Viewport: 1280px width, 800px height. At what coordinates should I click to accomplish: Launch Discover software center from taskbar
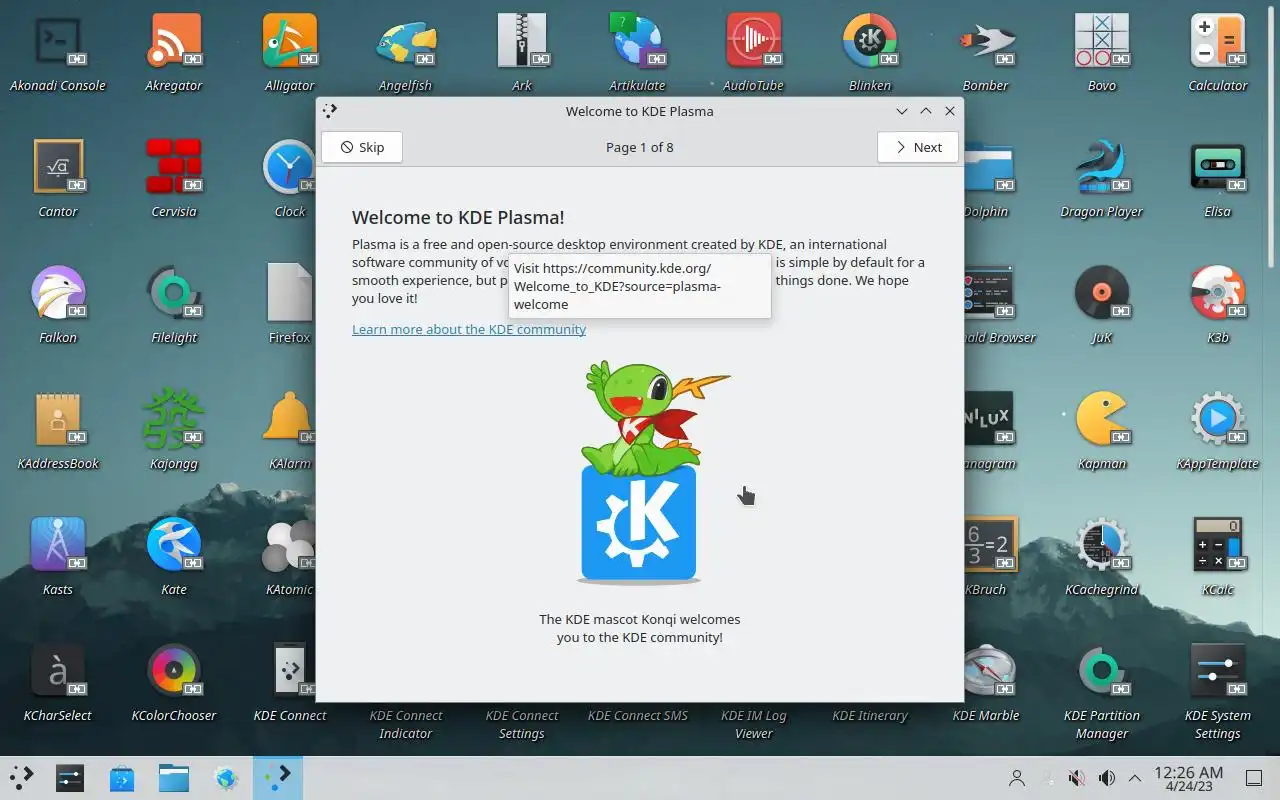point(122,777)
